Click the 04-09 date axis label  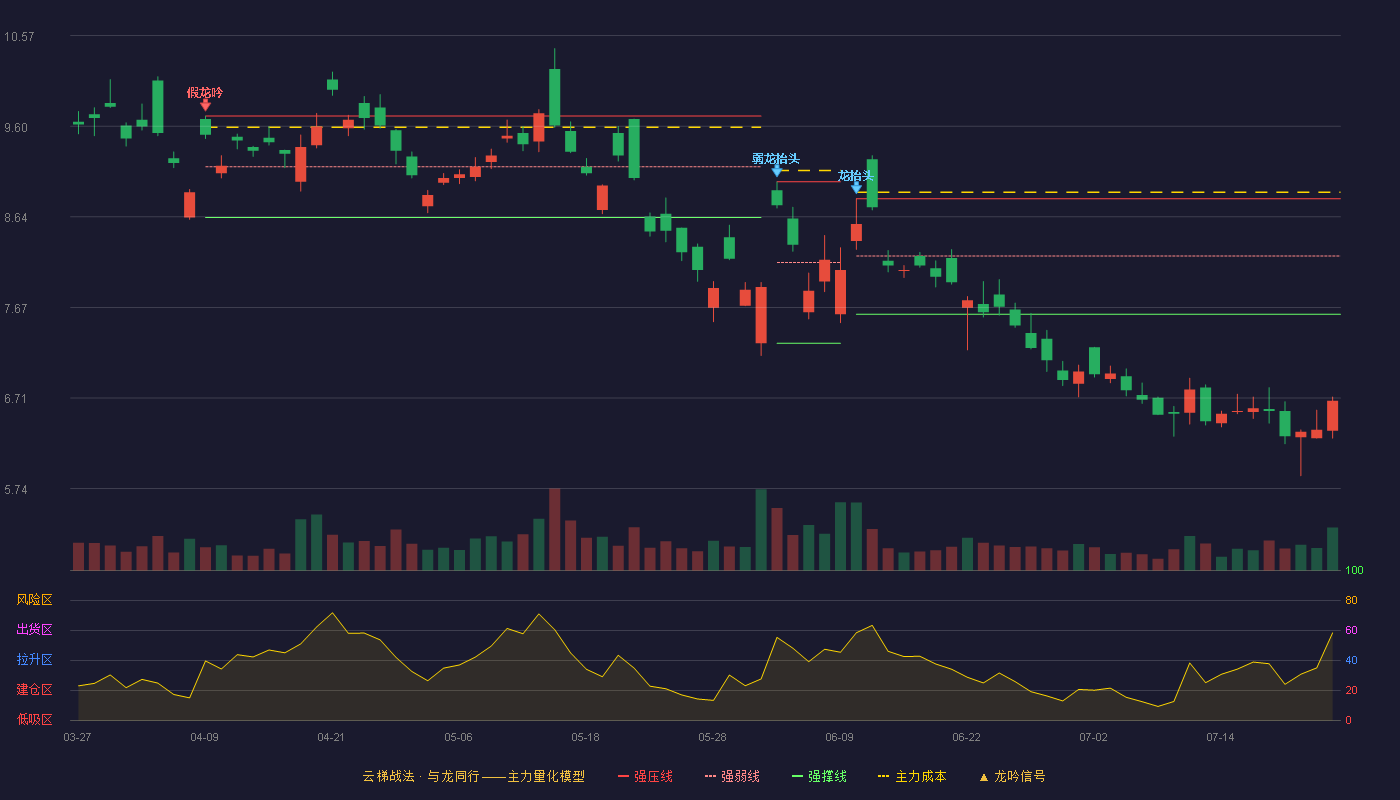pos(204,737)
